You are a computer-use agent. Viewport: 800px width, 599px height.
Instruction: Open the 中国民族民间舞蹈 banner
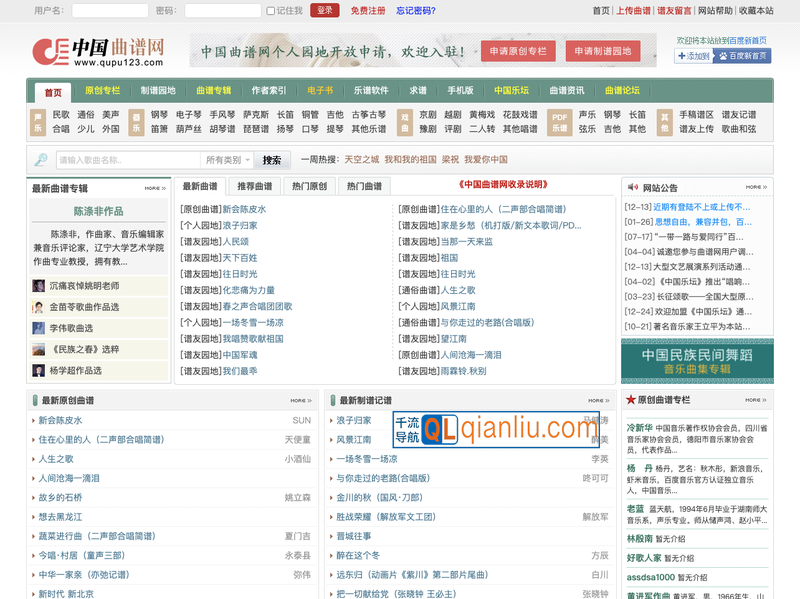click(697, 361)
